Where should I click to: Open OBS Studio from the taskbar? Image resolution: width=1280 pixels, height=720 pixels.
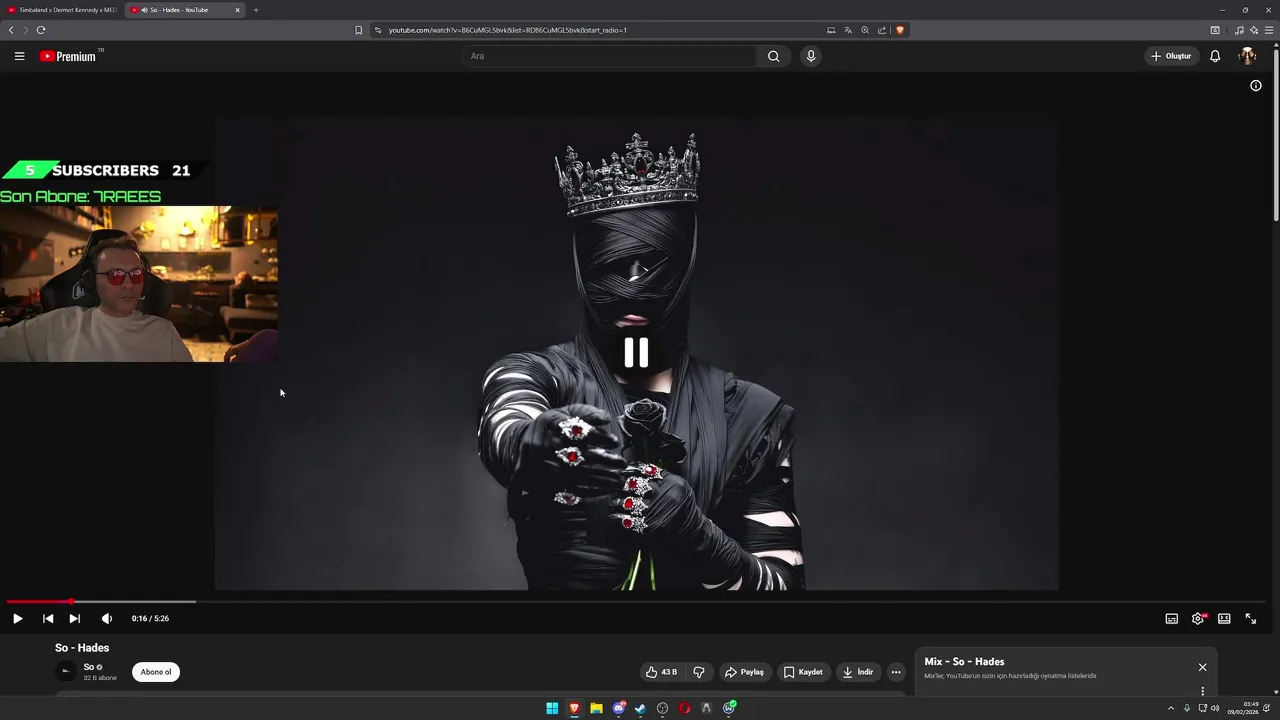click(x=663, y=708)
